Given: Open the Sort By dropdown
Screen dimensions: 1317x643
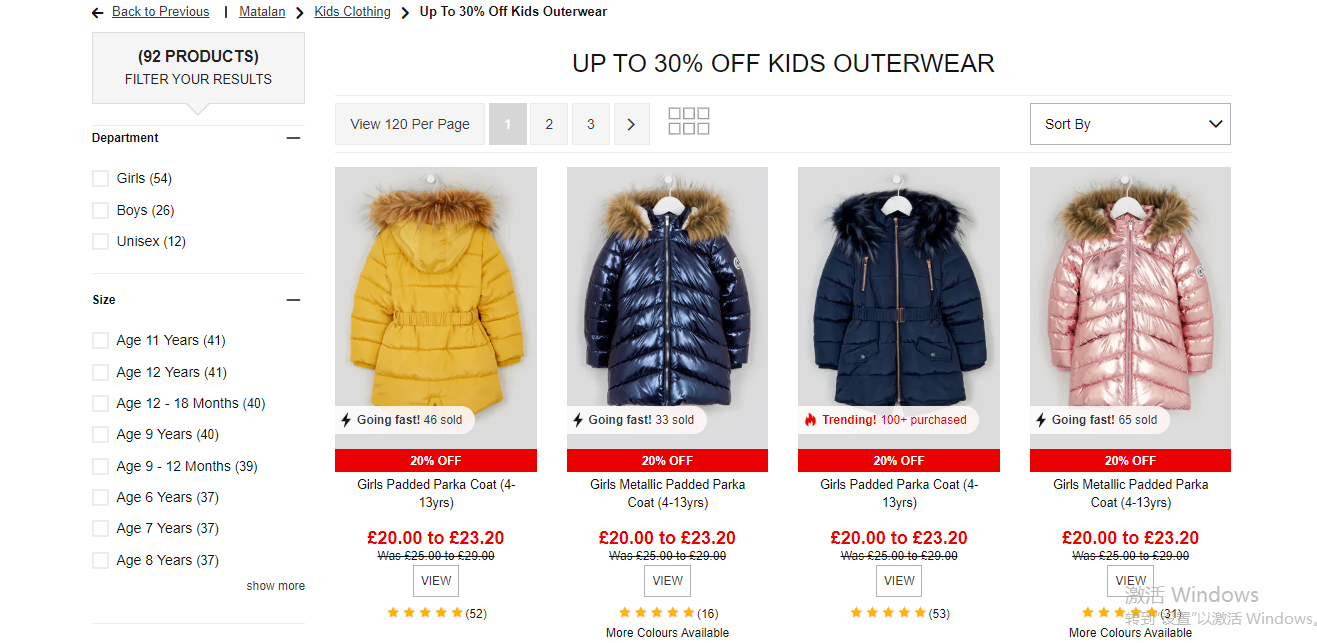Looking at the screenshot, I should coord(1130,124).
